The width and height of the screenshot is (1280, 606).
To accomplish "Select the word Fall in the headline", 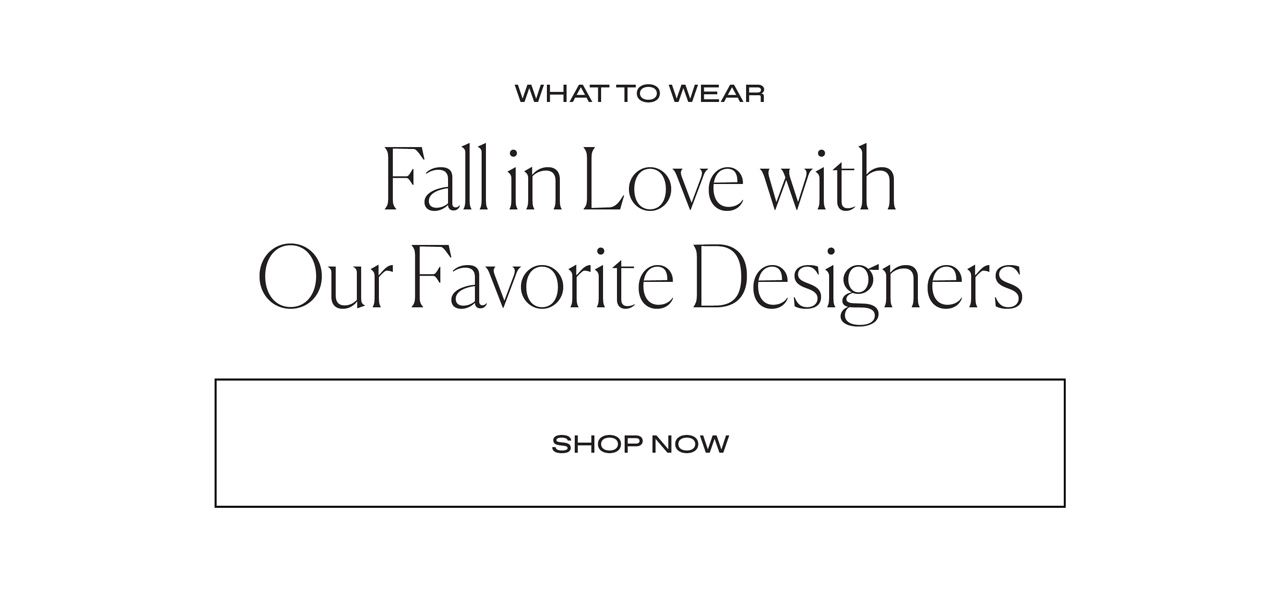I will coord(437,180).
